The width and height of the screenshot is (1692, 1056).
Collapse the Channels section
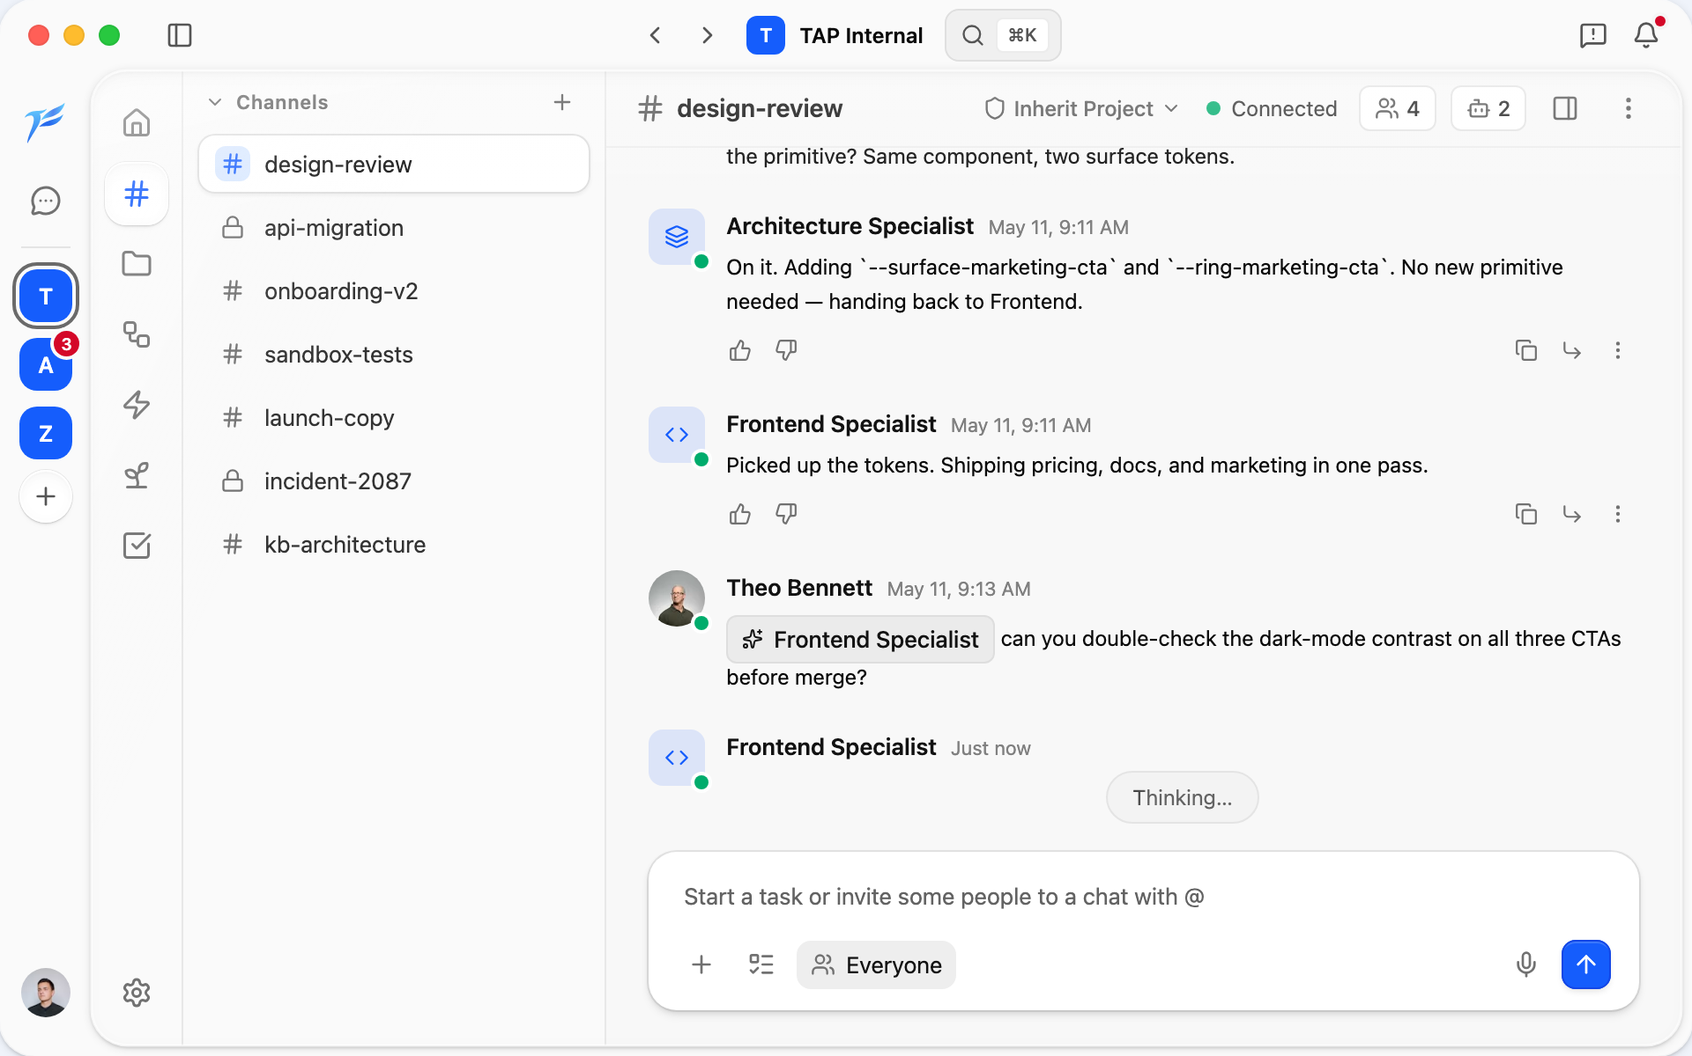(215, 102)
